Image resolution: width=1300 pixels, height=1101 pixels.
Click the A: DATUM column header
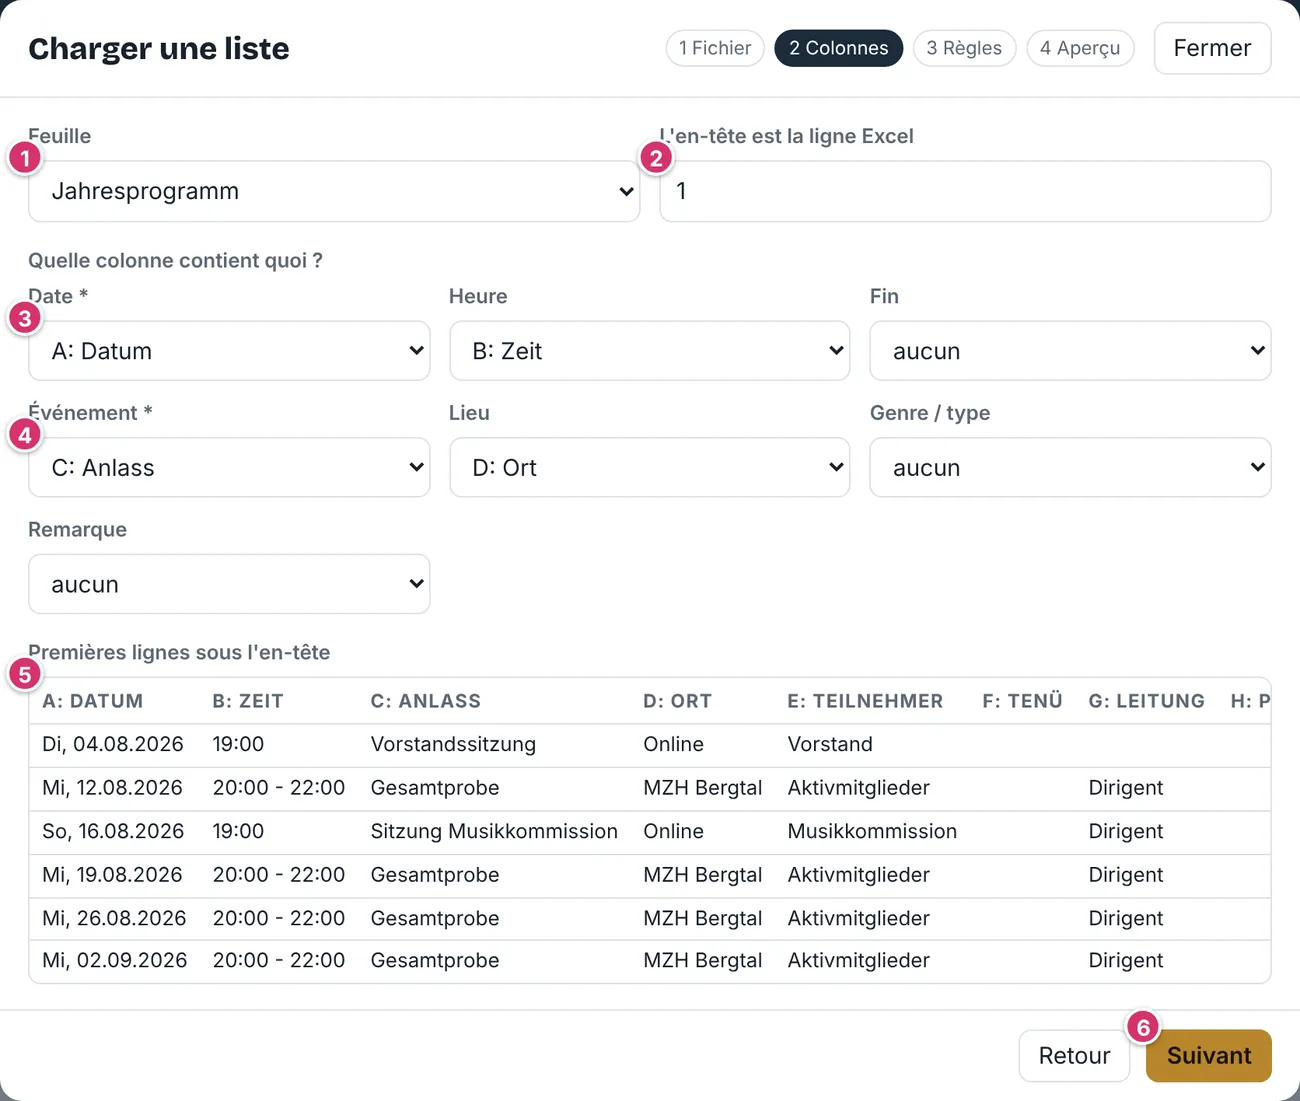click(x=93, y=701)
